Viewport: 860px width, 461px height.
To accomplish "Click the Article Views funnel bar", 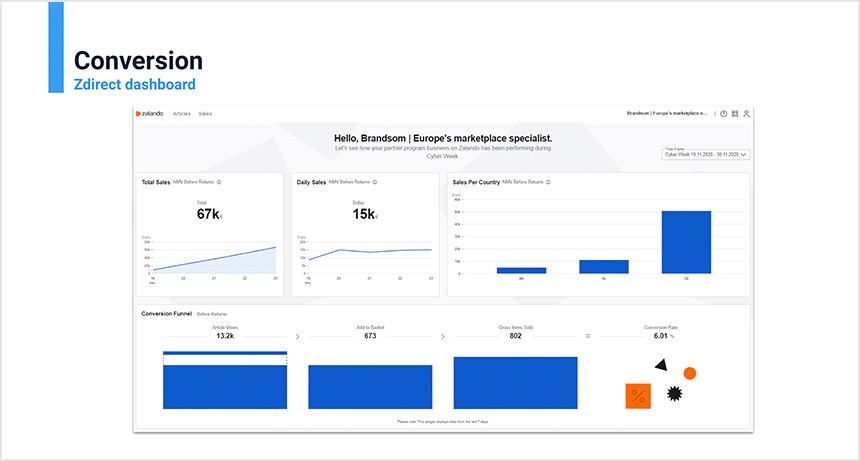I will click(225, 380).
